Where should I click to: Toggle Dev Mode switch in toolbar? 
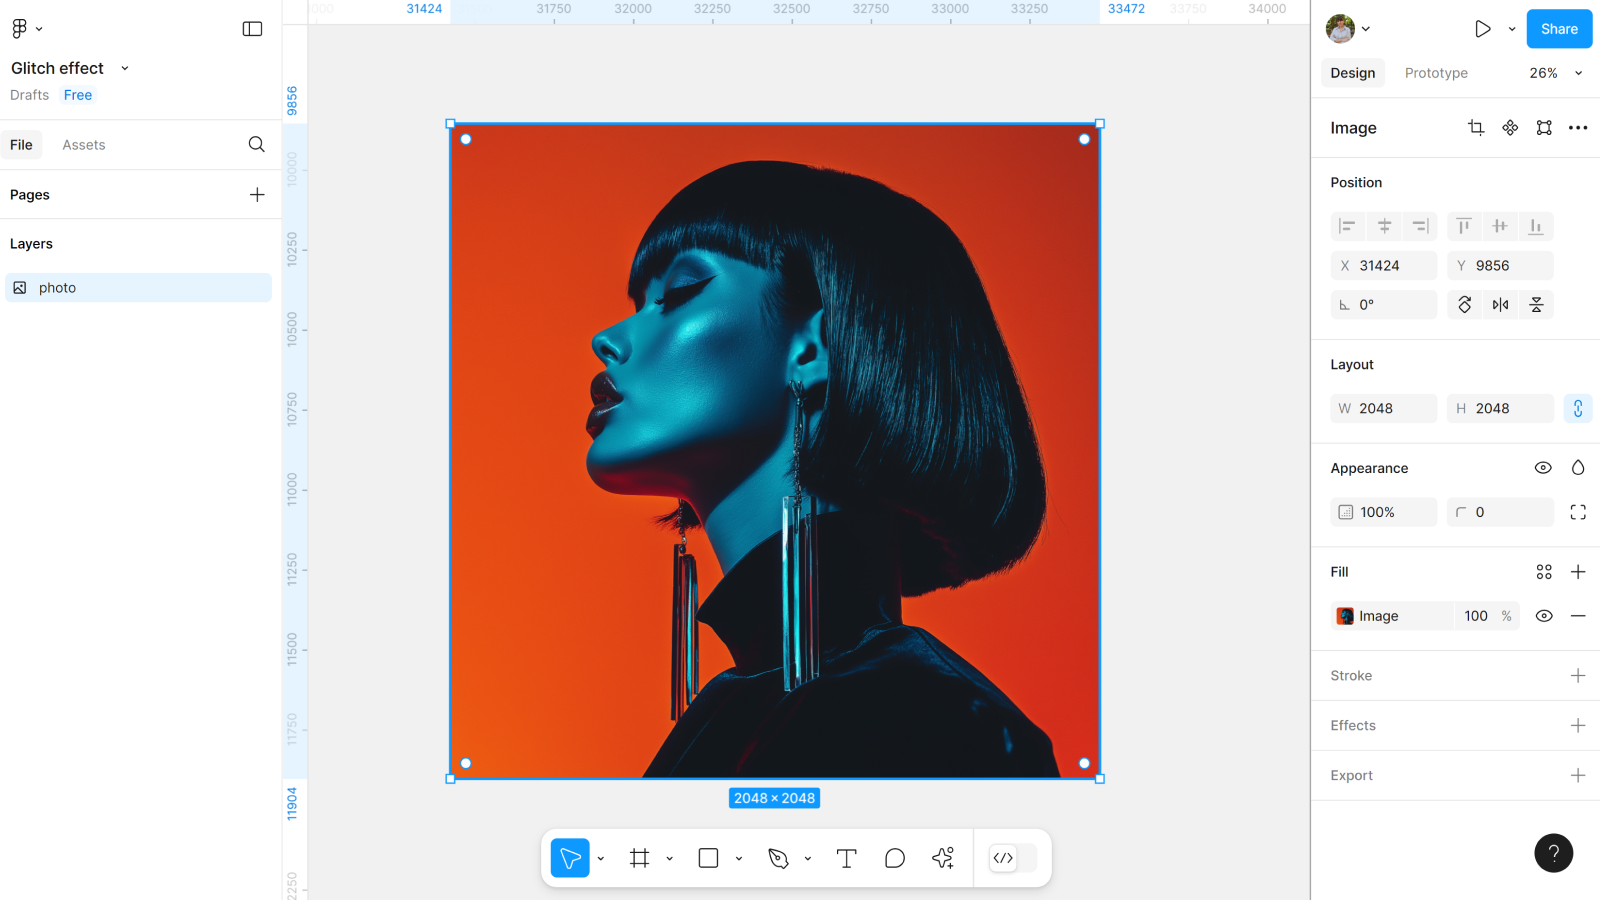[x=1012, y=858]
